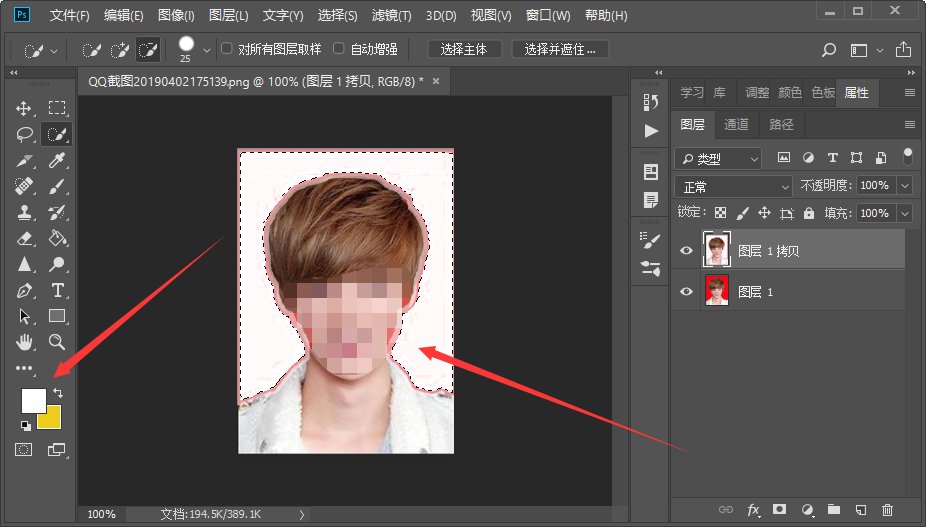Enable 自动增强 checkbox
This screenshot has width=926, height=527.
click(x=339, y=48)
